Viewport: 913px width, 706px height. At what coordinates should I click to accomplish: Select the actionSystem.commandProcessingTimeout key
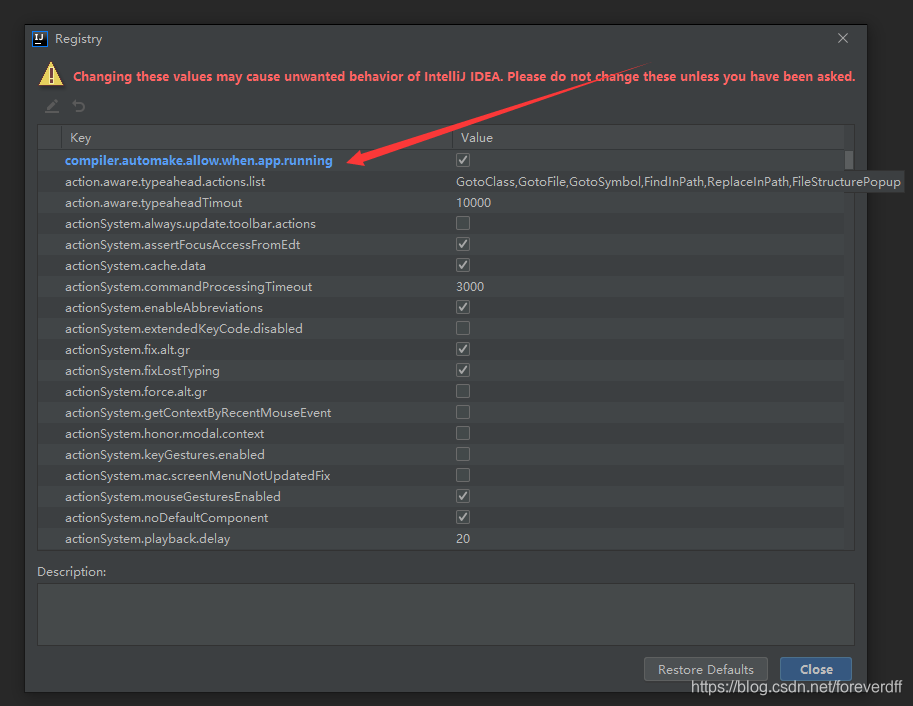pos(188,287)
